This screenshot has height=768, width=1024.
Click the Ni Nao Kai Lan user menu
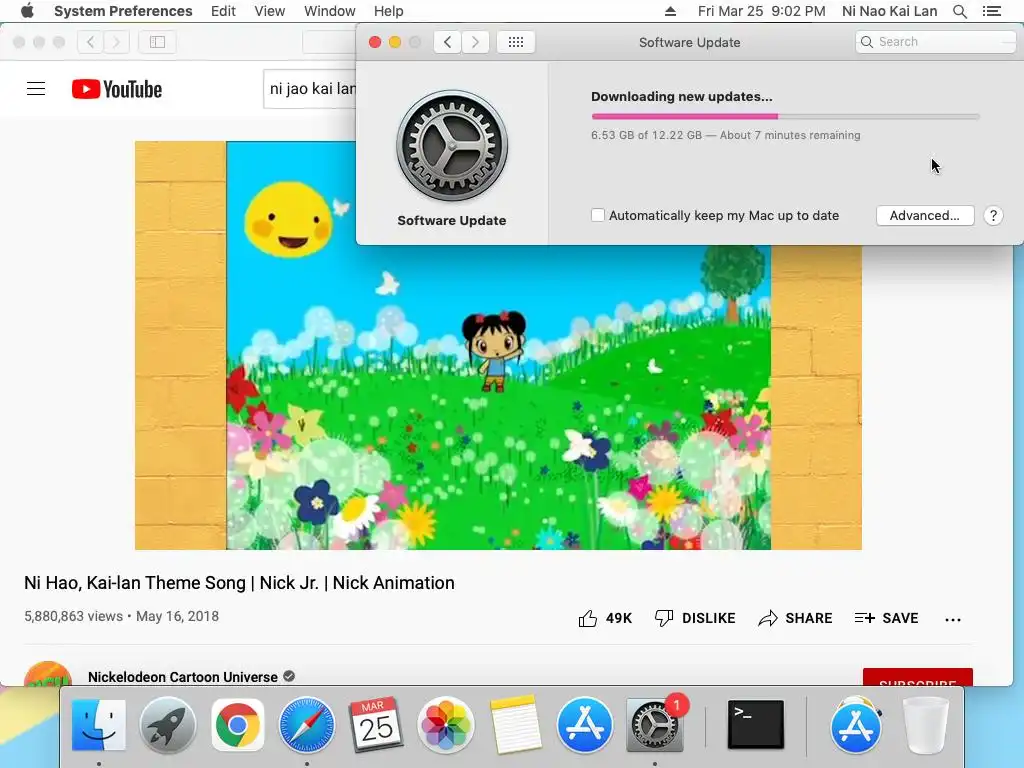pyautogui.click(x=889, y=11)
